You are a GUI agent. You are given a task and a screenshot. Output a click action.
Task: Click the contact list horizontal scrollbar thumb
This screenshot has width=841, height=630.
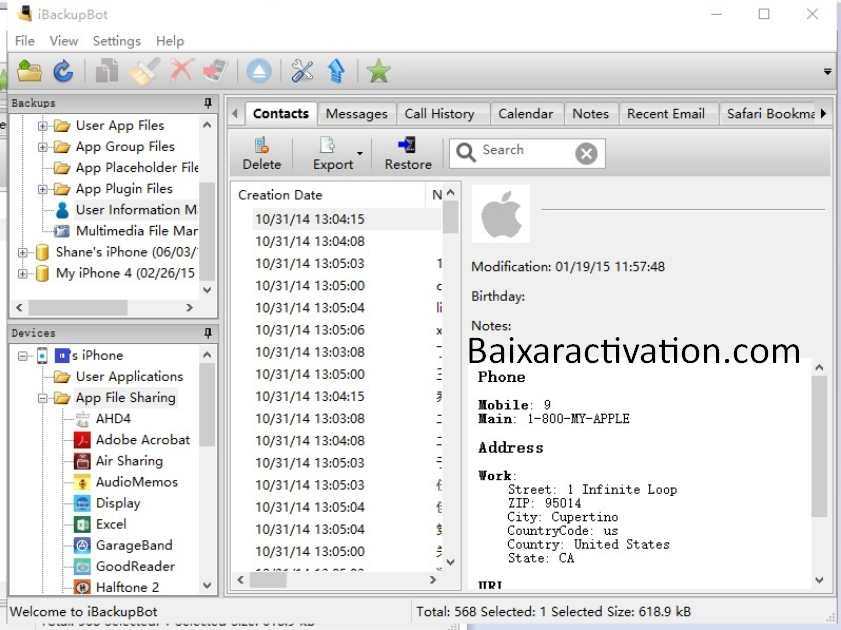pos(268,580)
